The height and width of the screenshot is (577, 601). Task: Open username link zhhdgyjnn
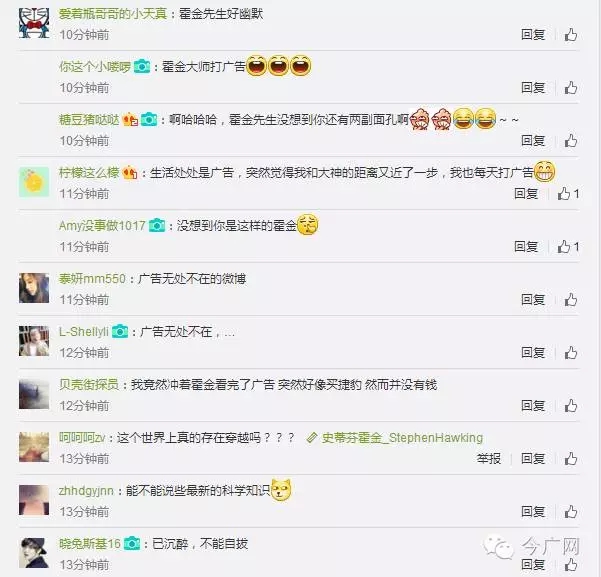click(86, 491)
